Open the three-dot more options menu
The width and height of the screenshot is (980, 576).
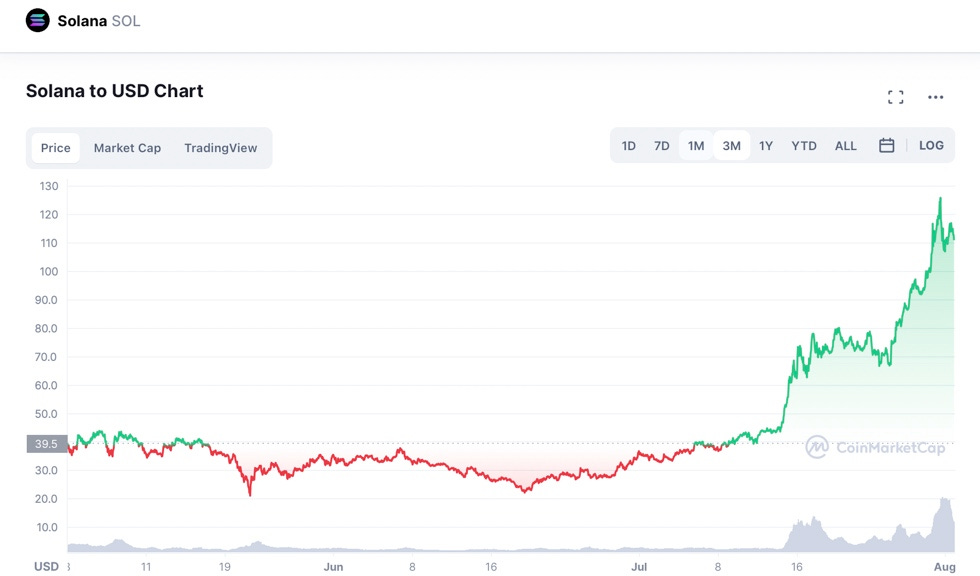pos(936,97)
